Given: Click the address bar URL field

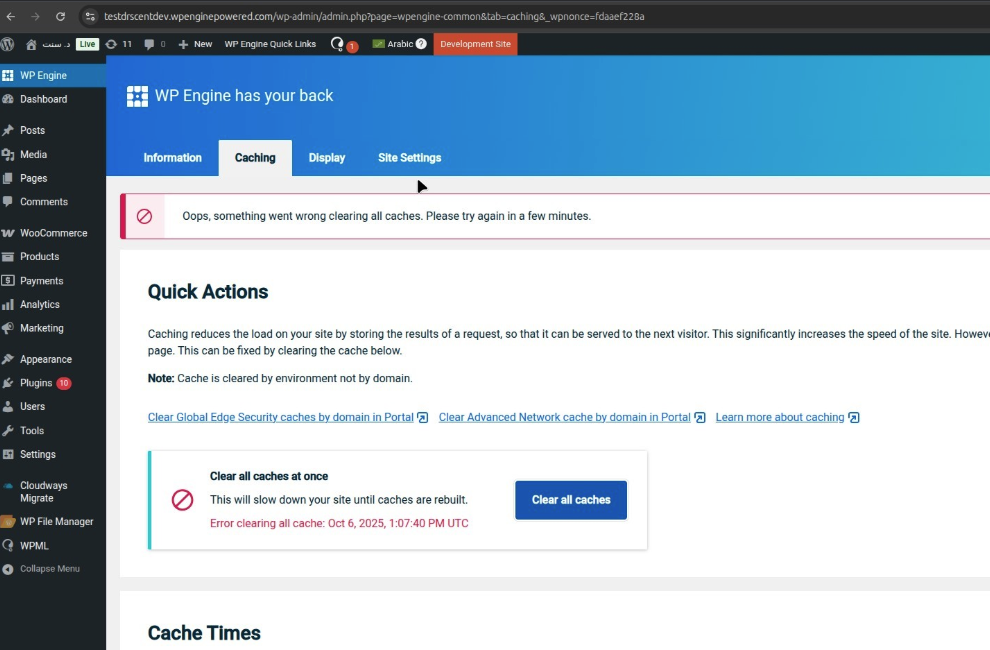Looking at the screenshot, I should [x=374, y=16].
